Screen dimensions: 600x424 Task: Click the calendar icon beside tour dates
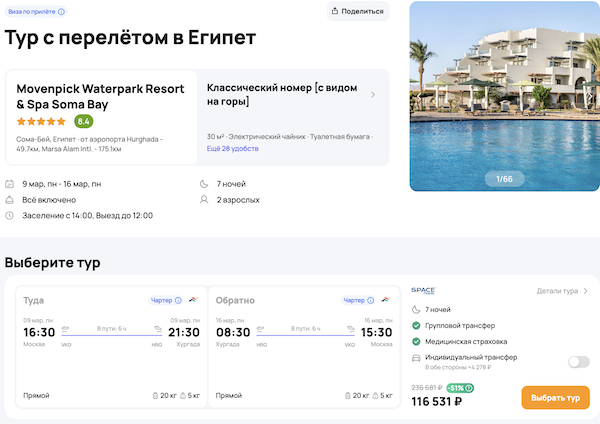pos(9,184)
